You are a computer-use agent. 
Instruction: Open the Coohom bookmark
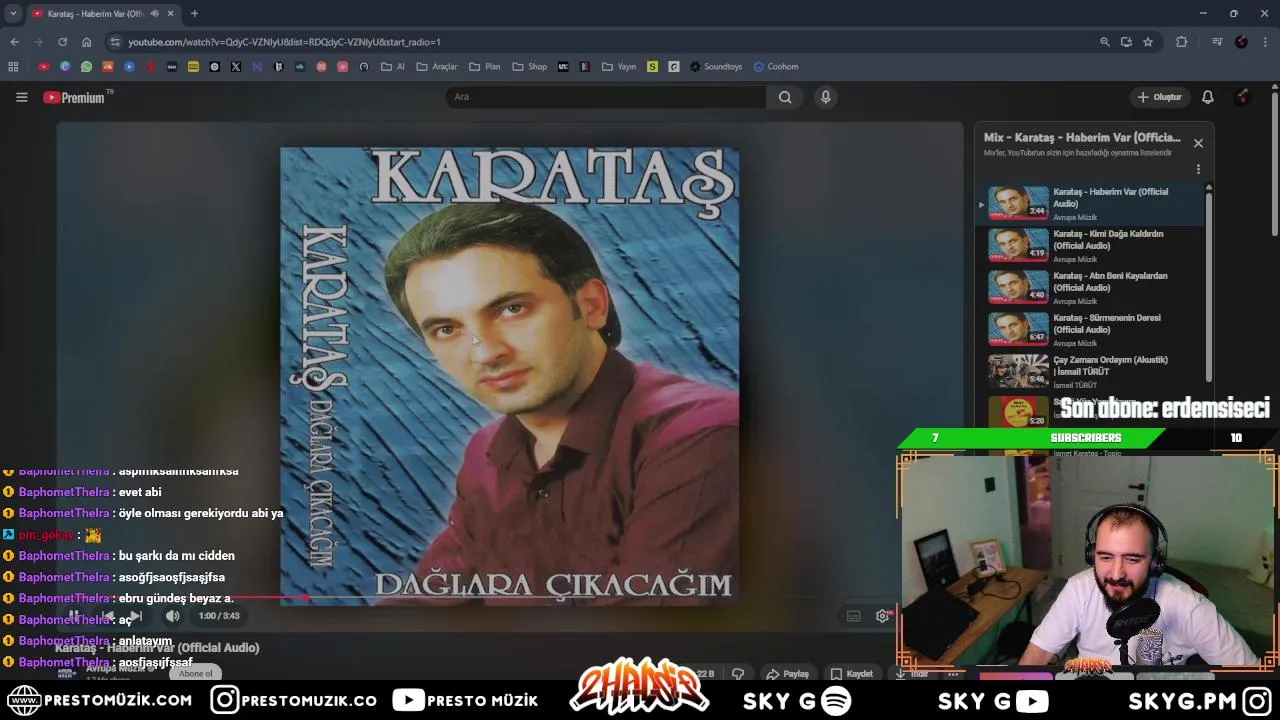776,67
